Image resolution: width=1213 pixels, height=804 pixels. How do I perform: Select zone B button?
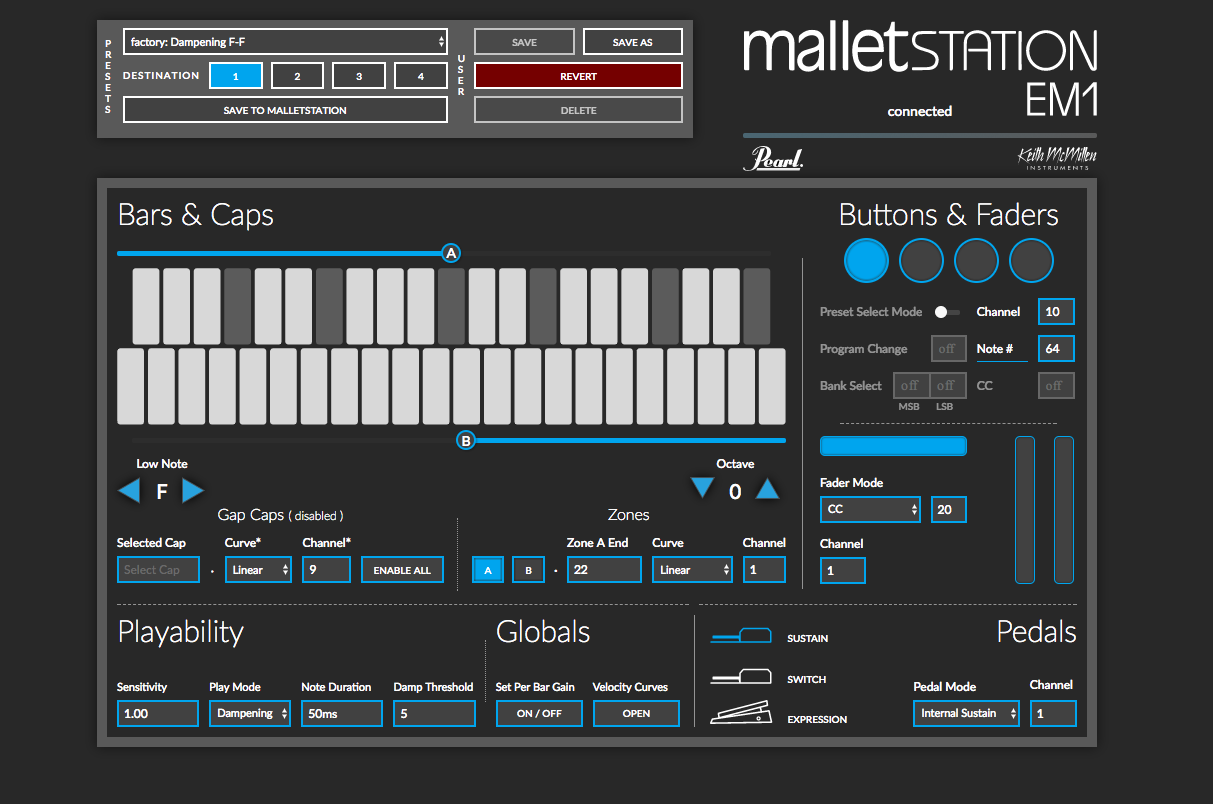point(528,570)
